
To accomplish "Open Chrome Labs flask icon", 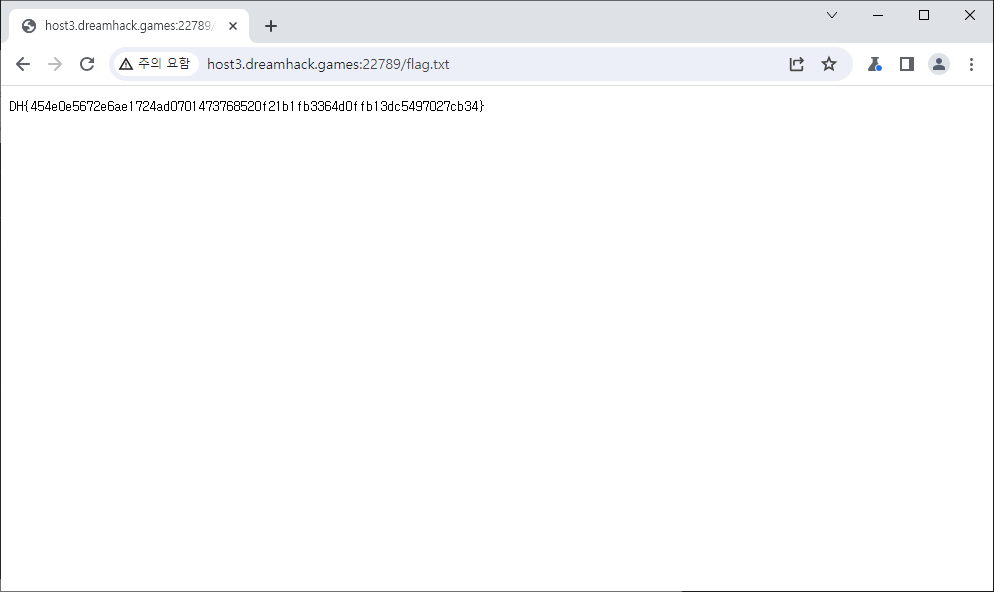I will click(874, 64).
